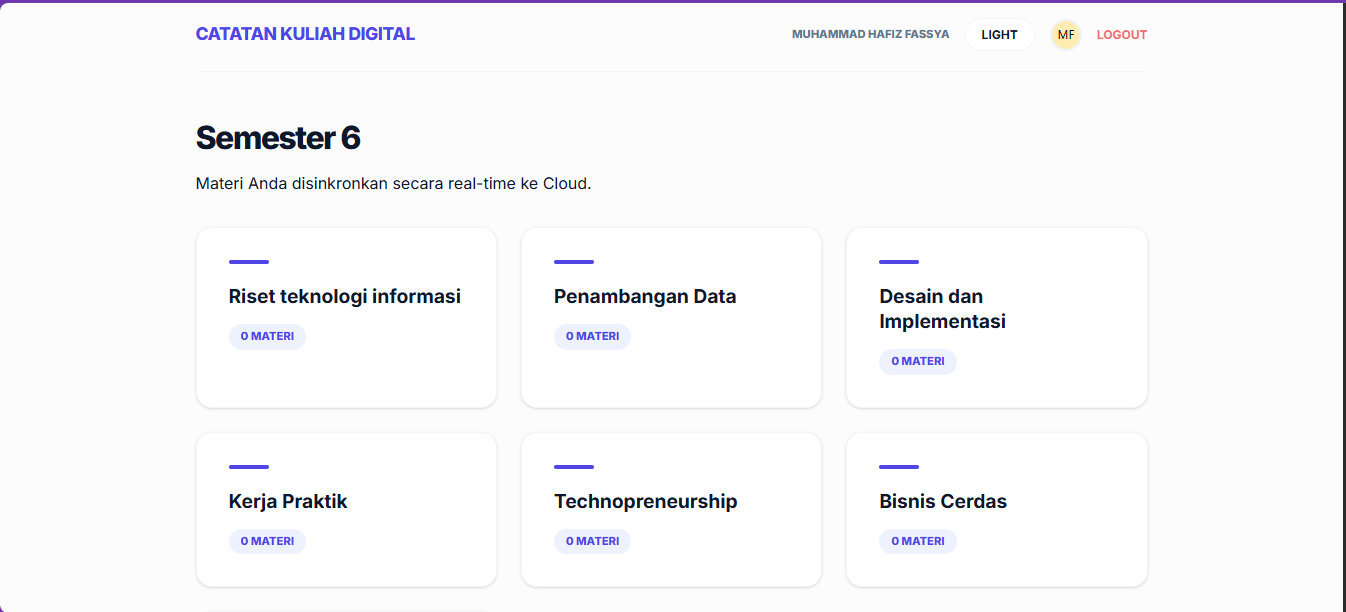The width and height of the screenshot is (1346, 612).
Task: Click the 0 MATERI badge under Penambangan Data
Action: pyautogui.click(x=592, y=336)
